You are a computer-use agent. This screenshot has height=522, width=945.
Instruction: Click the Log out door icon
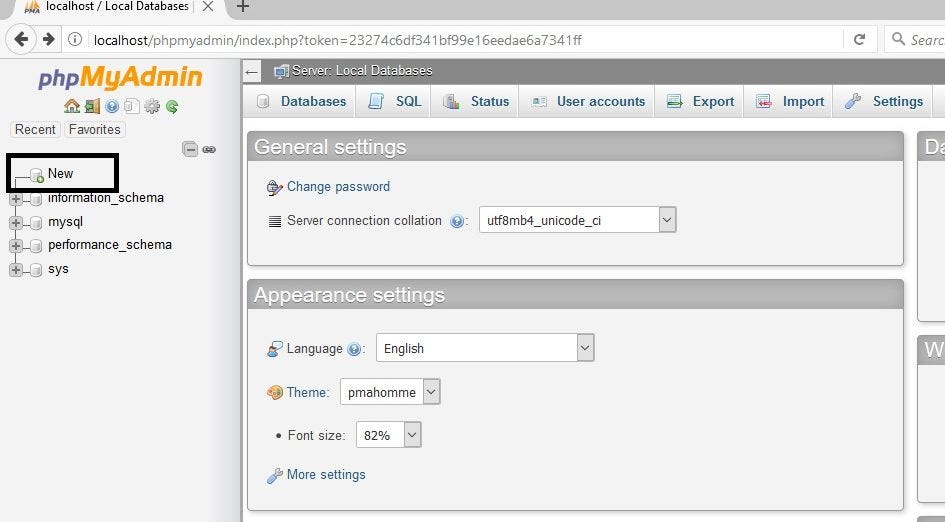92,107
